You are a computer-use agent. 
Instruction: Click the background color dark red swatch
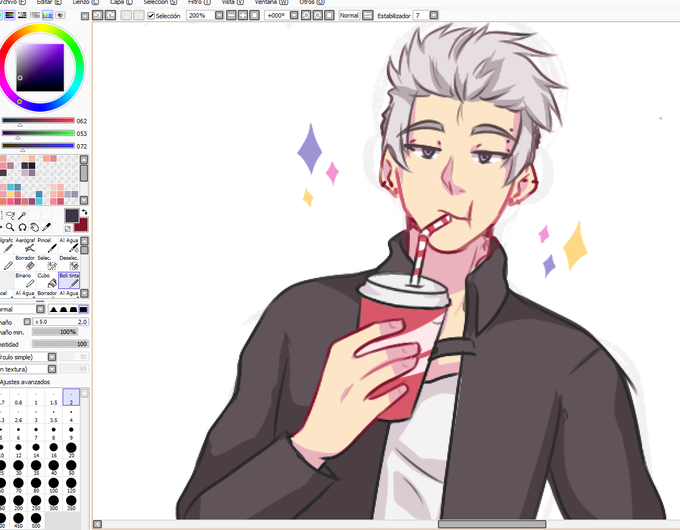click(x=81, y=225)
